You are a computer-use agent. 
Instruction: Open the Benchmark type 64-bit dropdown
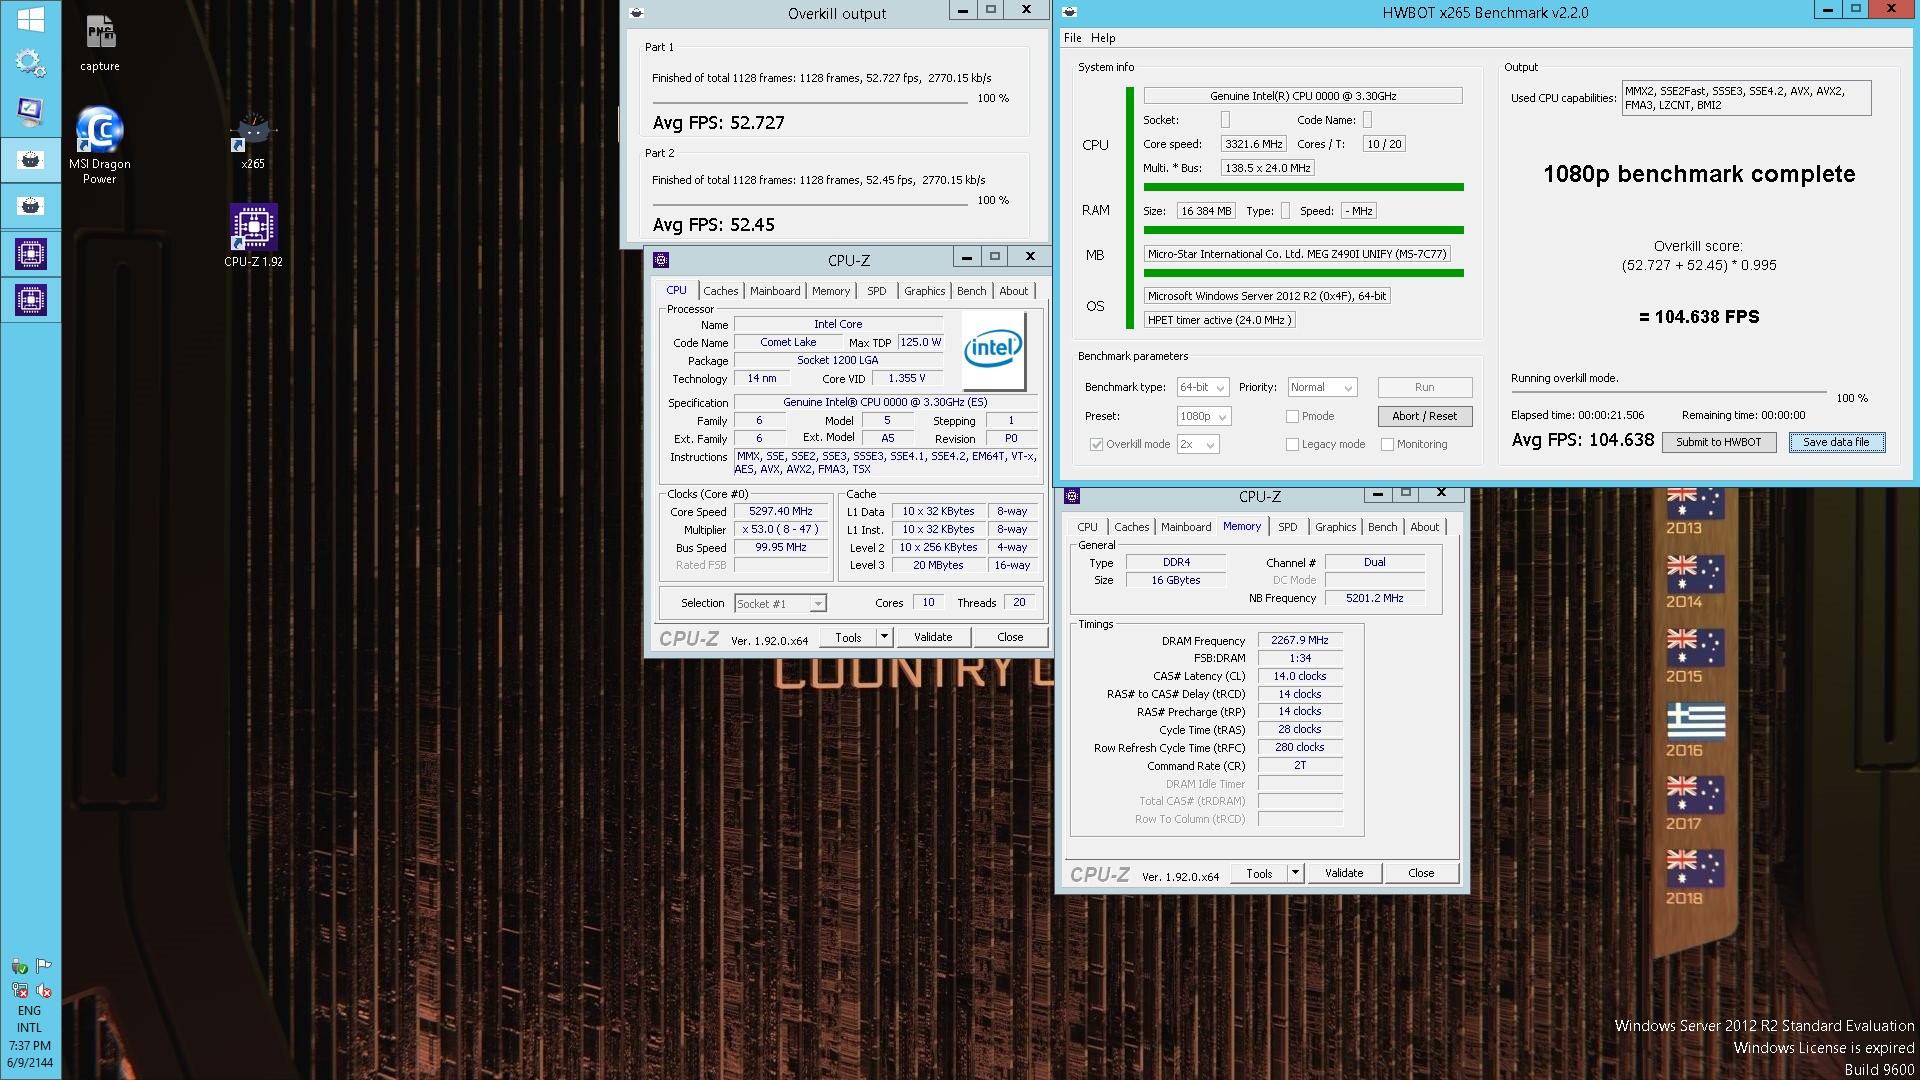point(1202,387)
